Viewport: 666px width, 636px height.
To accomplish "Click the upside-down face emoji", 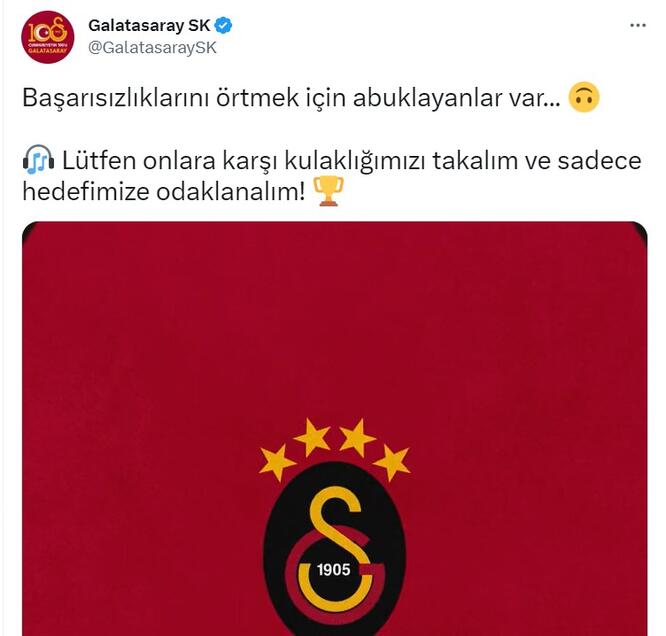I will point(584,97).
